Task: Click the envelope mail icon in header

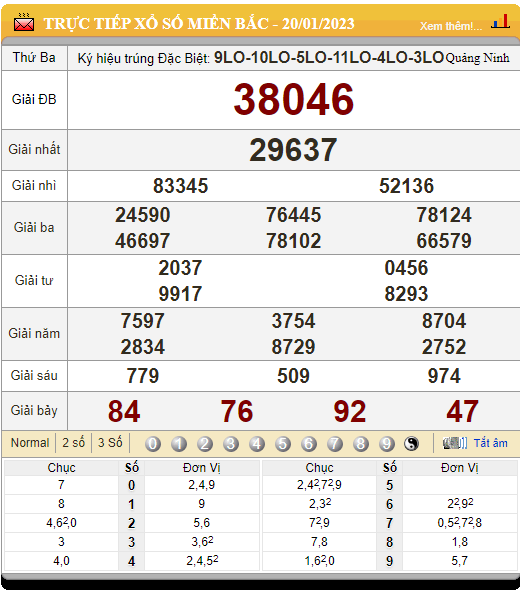Action: pyautogui.click(x=24, y=23)
